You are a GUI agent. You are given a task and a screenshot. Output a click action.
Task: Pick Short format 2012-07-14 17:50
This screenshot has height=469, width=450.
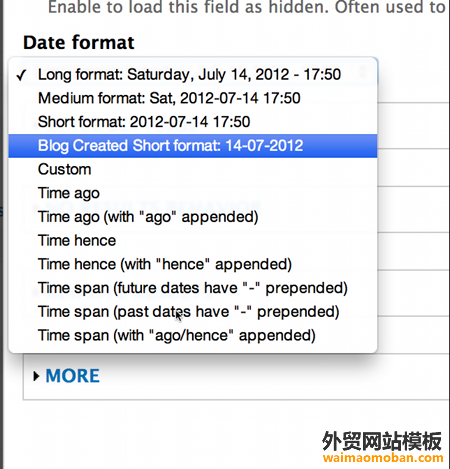tap(193, 122)
